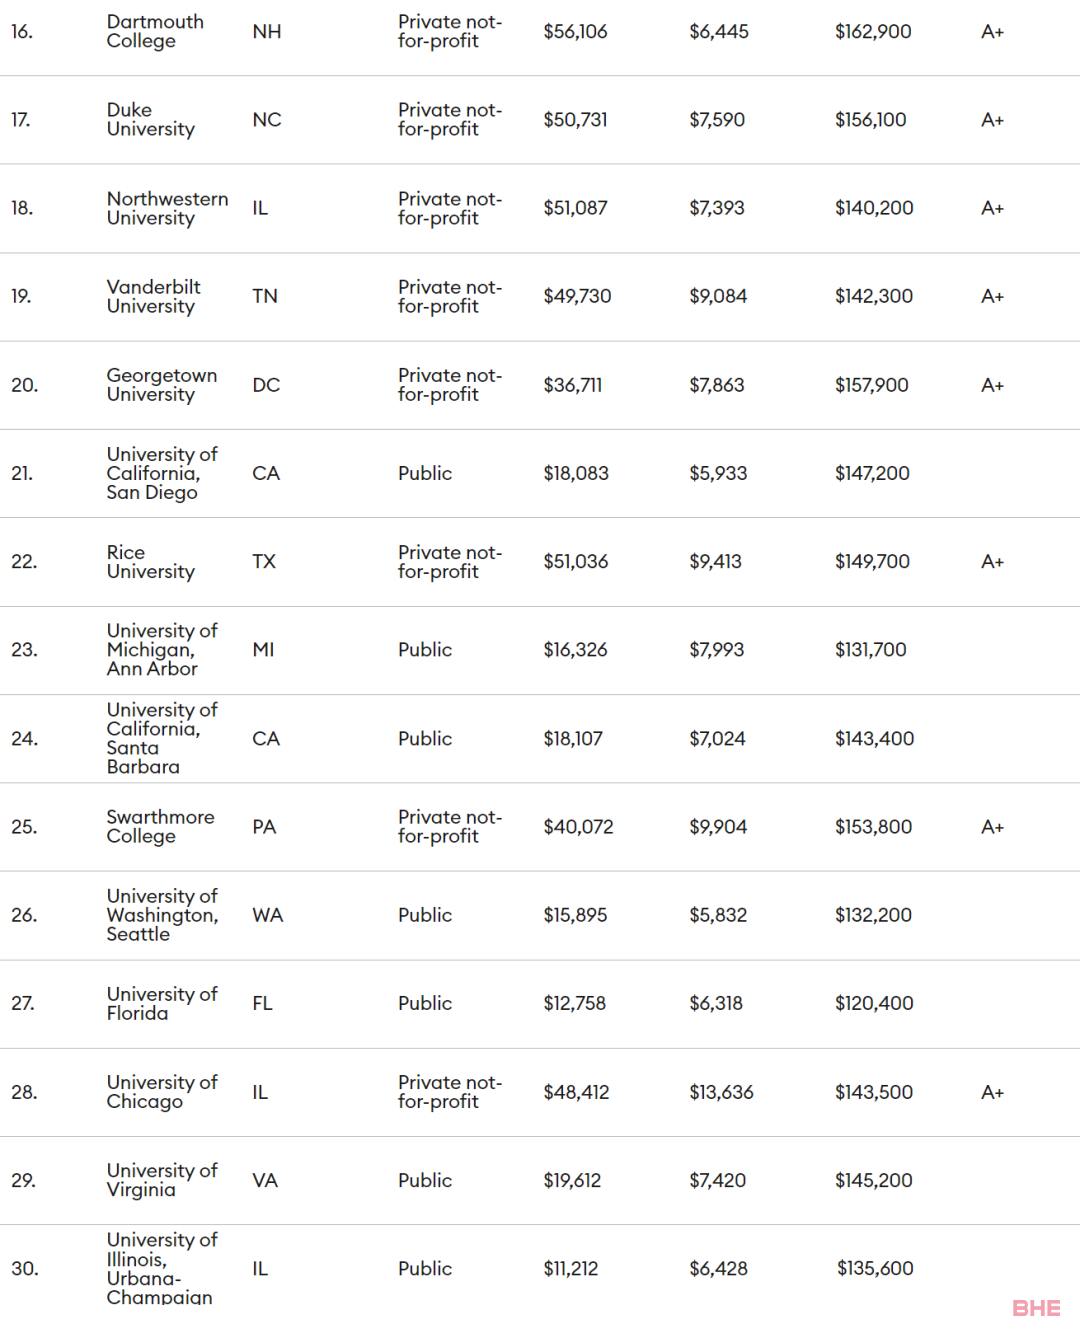Select University of Chicago in list

tap(162, 1092)
